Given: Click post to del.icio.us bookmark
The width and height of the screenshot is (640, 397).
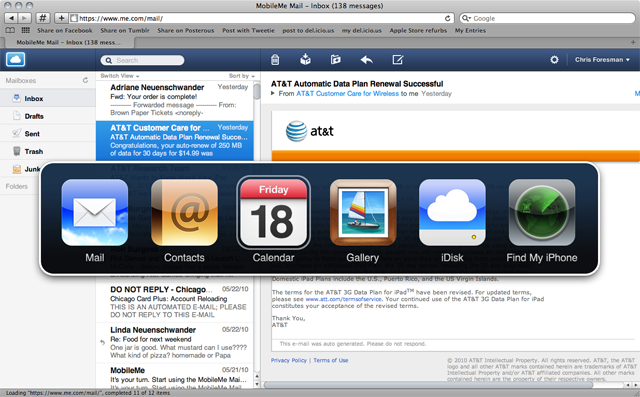Looking at the screenshot, I should tap(308, 30).
